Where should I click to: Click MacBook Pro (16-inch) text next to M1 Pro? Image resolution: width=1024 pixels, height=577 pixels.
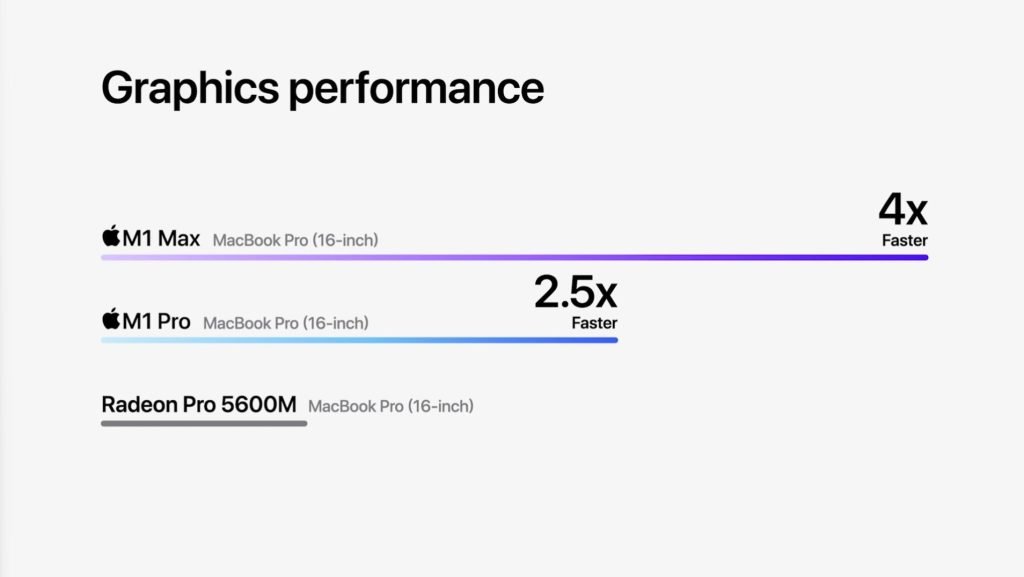point(286,323)
